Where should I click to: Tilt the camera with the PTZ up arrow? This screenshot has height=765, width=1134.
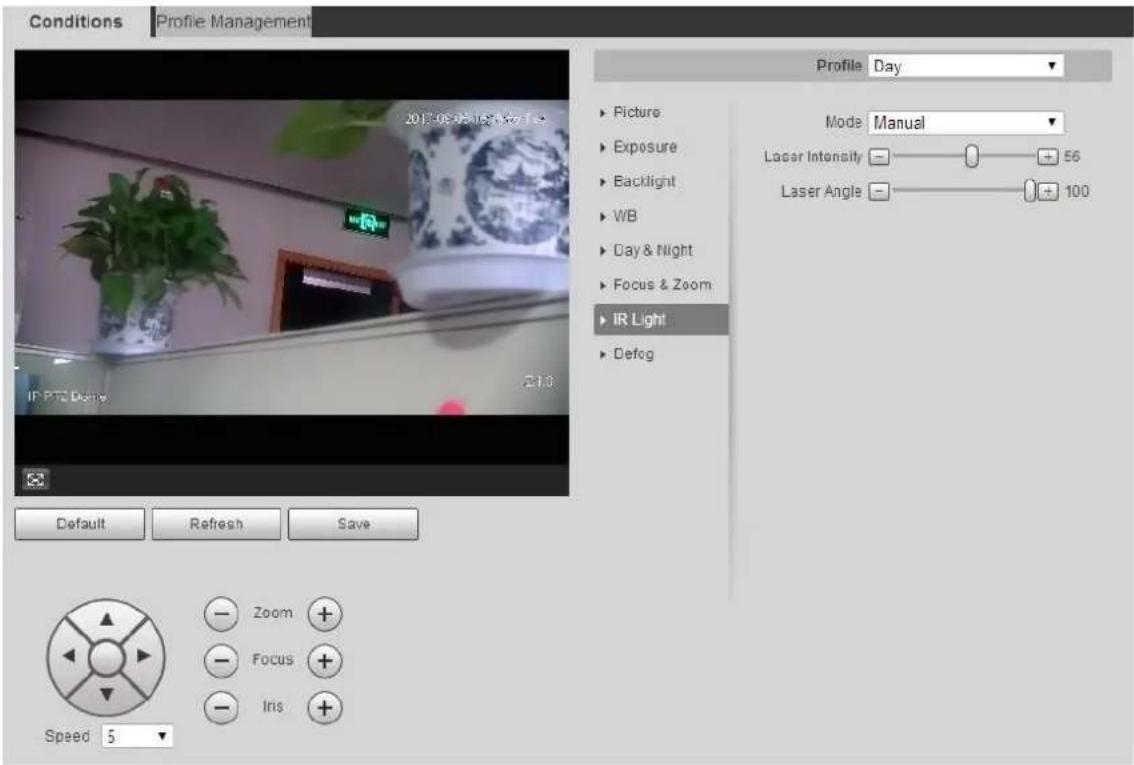(x=106, y=619)
